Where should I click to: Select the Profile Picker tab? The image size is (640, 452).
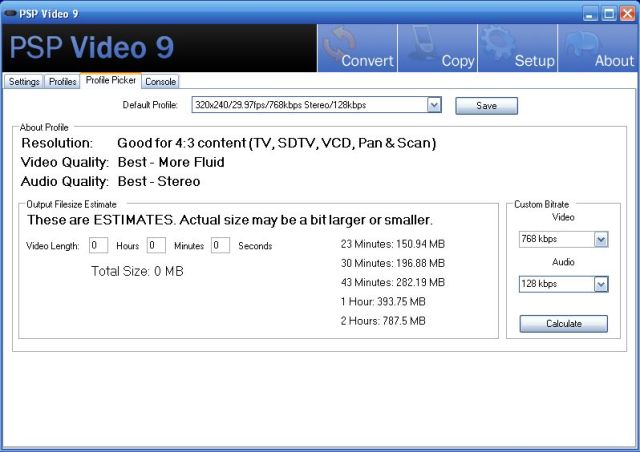coord(110,81)
